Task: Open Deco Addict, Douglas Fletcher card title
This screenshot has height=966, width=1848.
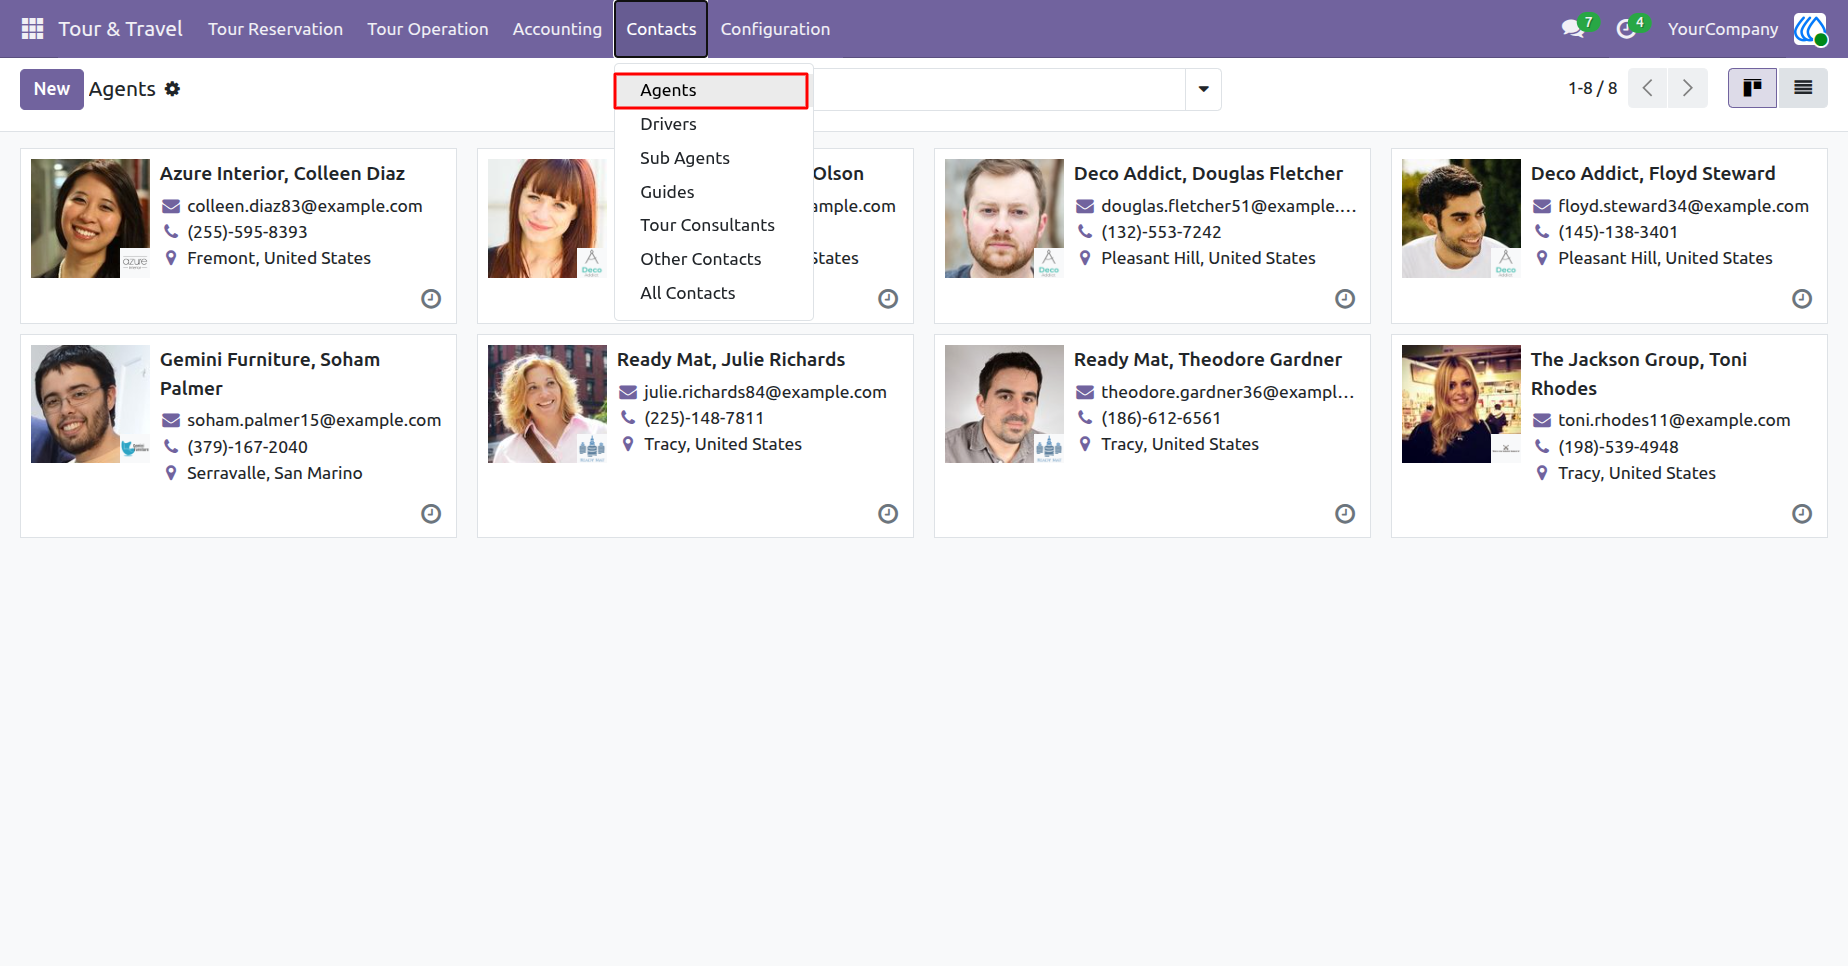Action: pyautogui.click(x=1208, y=173)
